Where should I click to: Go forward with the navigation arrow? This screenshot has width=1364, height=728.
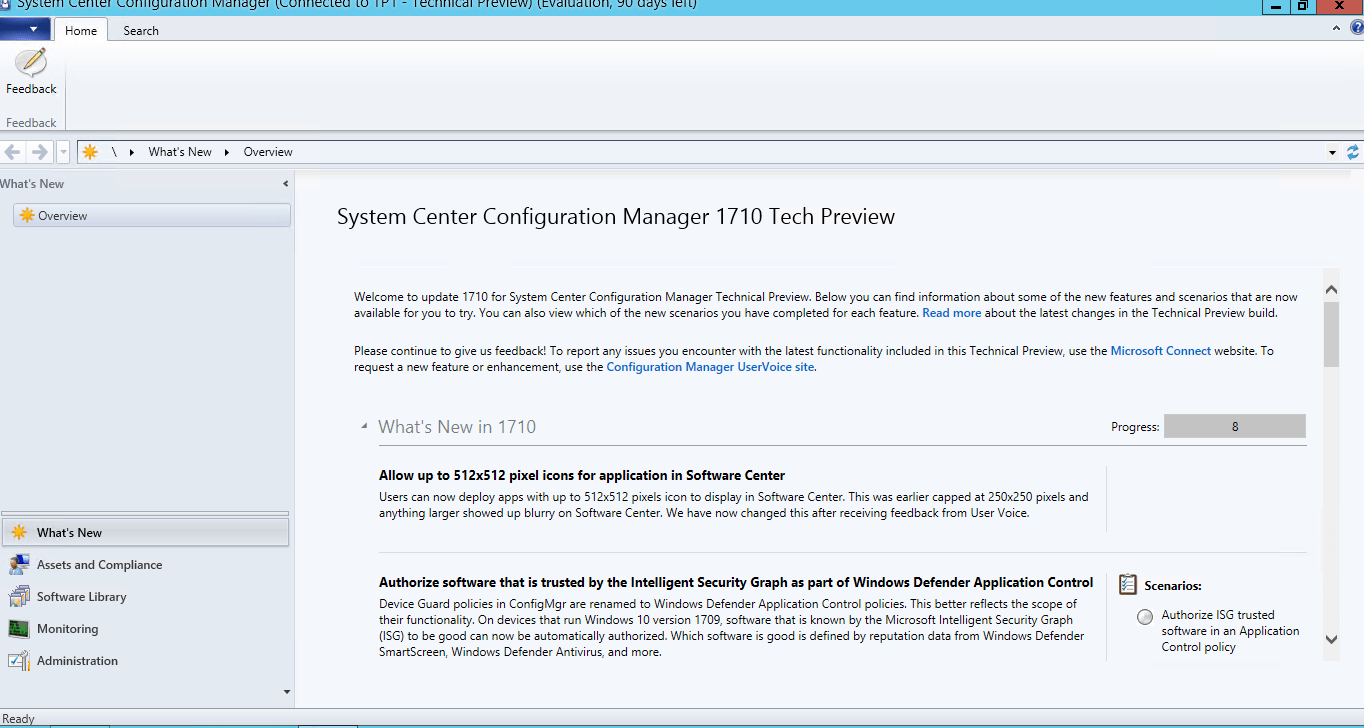click(40, 152)
